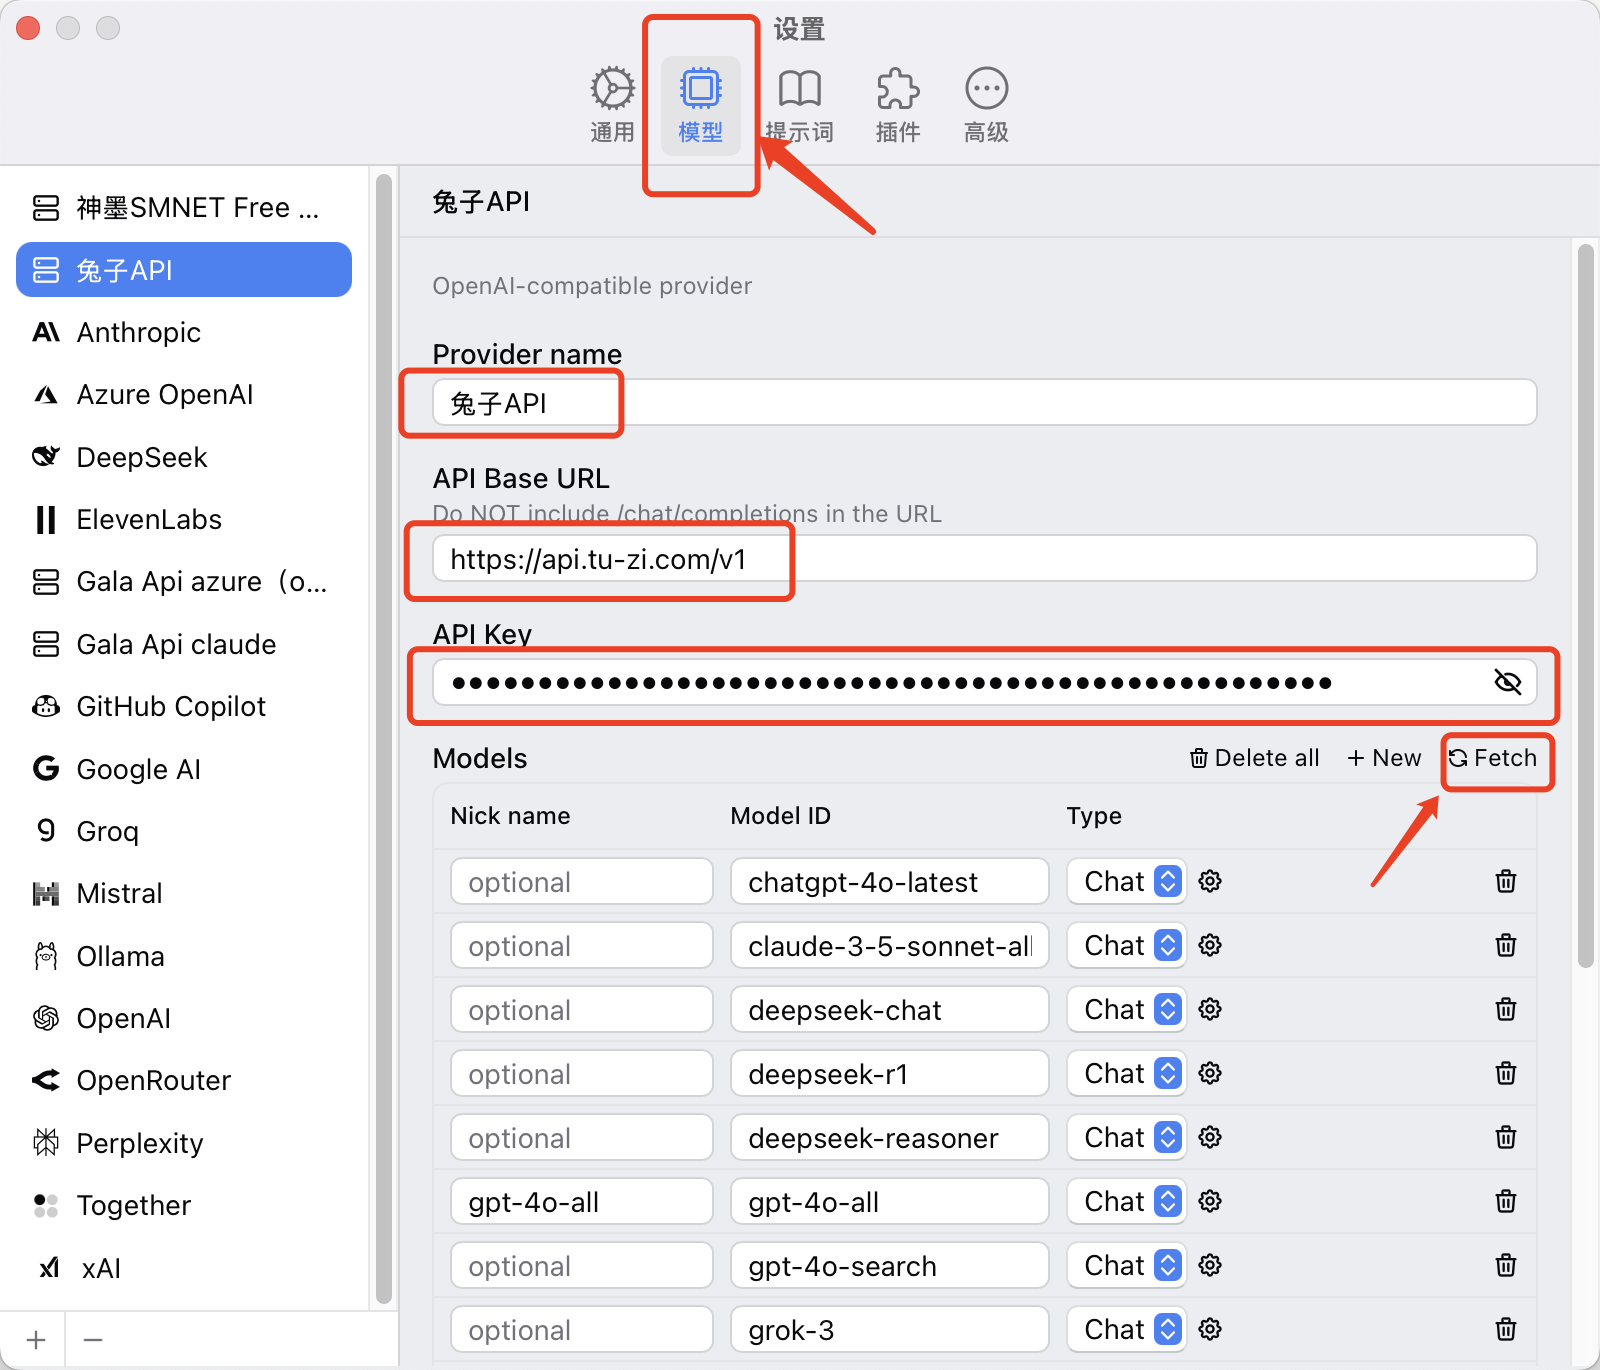Select Gala Api azure provider
The width and height of the screenshot is (1600, 1370).
(x=184, y=581)
